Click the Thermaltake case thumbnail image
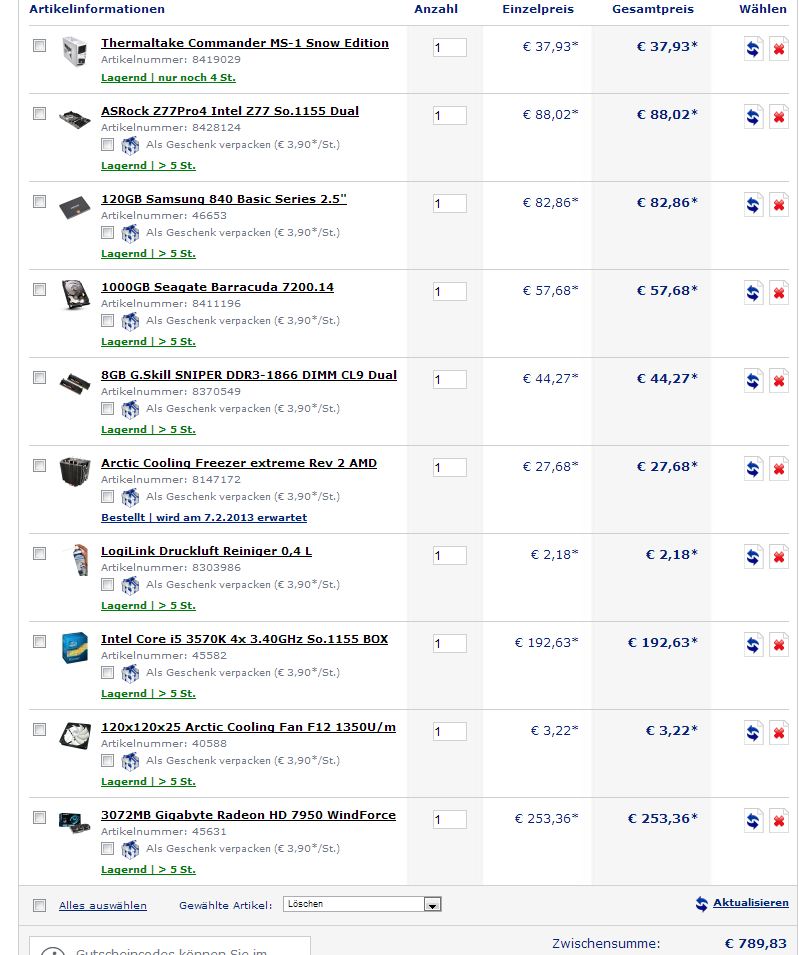 click(75, 51)
